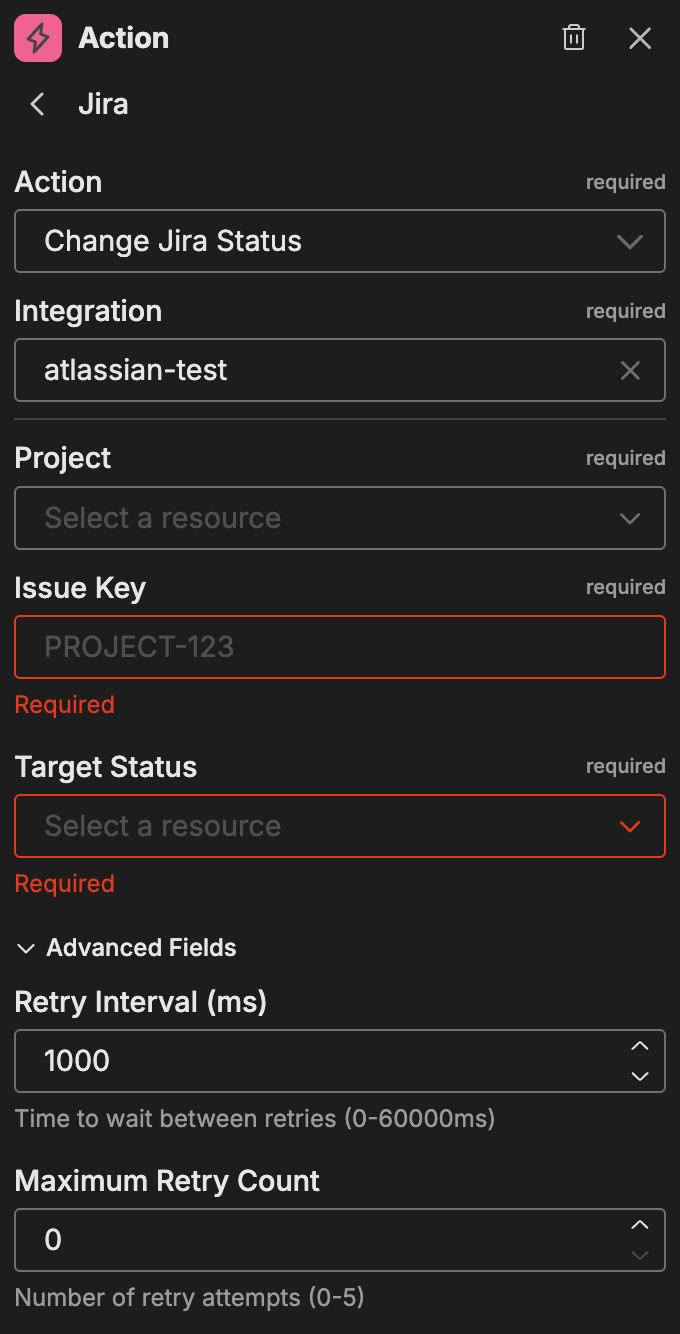This screenshot has height=1334, width=680.
Task: Click the Action dropdown chevron
Action: click(629, 241)
